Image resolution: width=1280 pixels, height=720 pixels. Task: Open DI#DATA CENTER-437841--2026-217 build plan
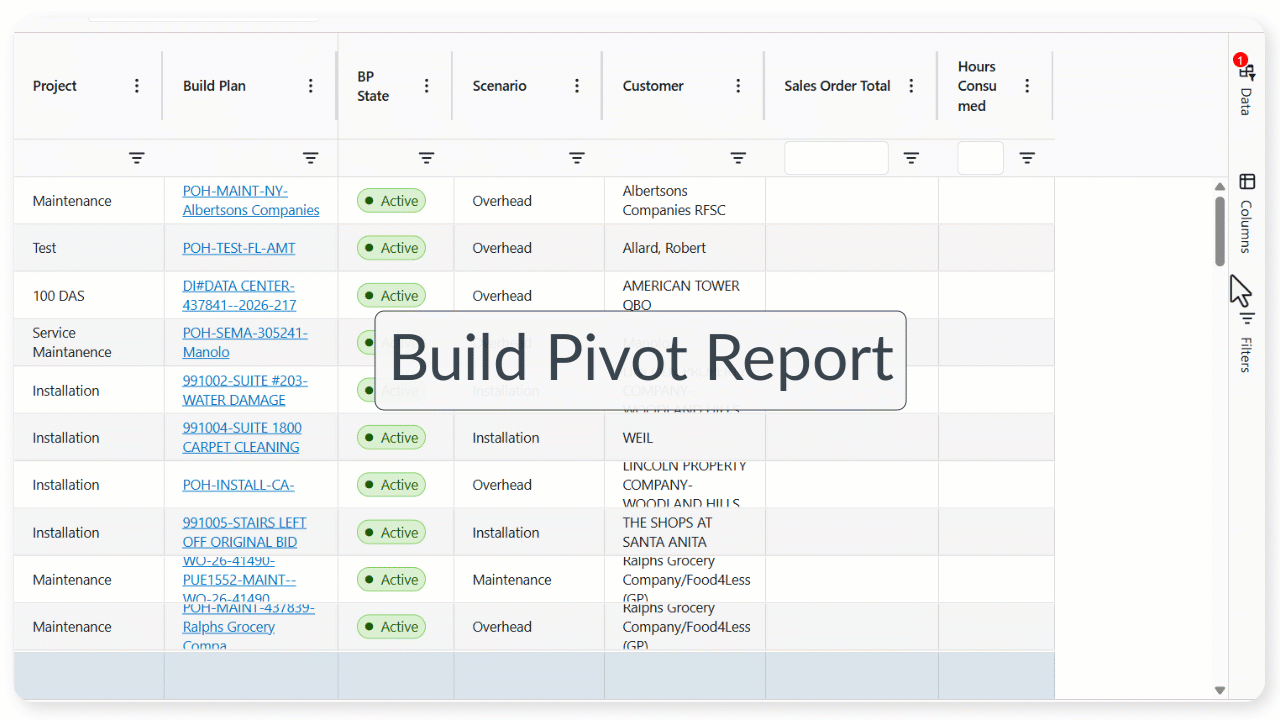(x=239, y=295)
